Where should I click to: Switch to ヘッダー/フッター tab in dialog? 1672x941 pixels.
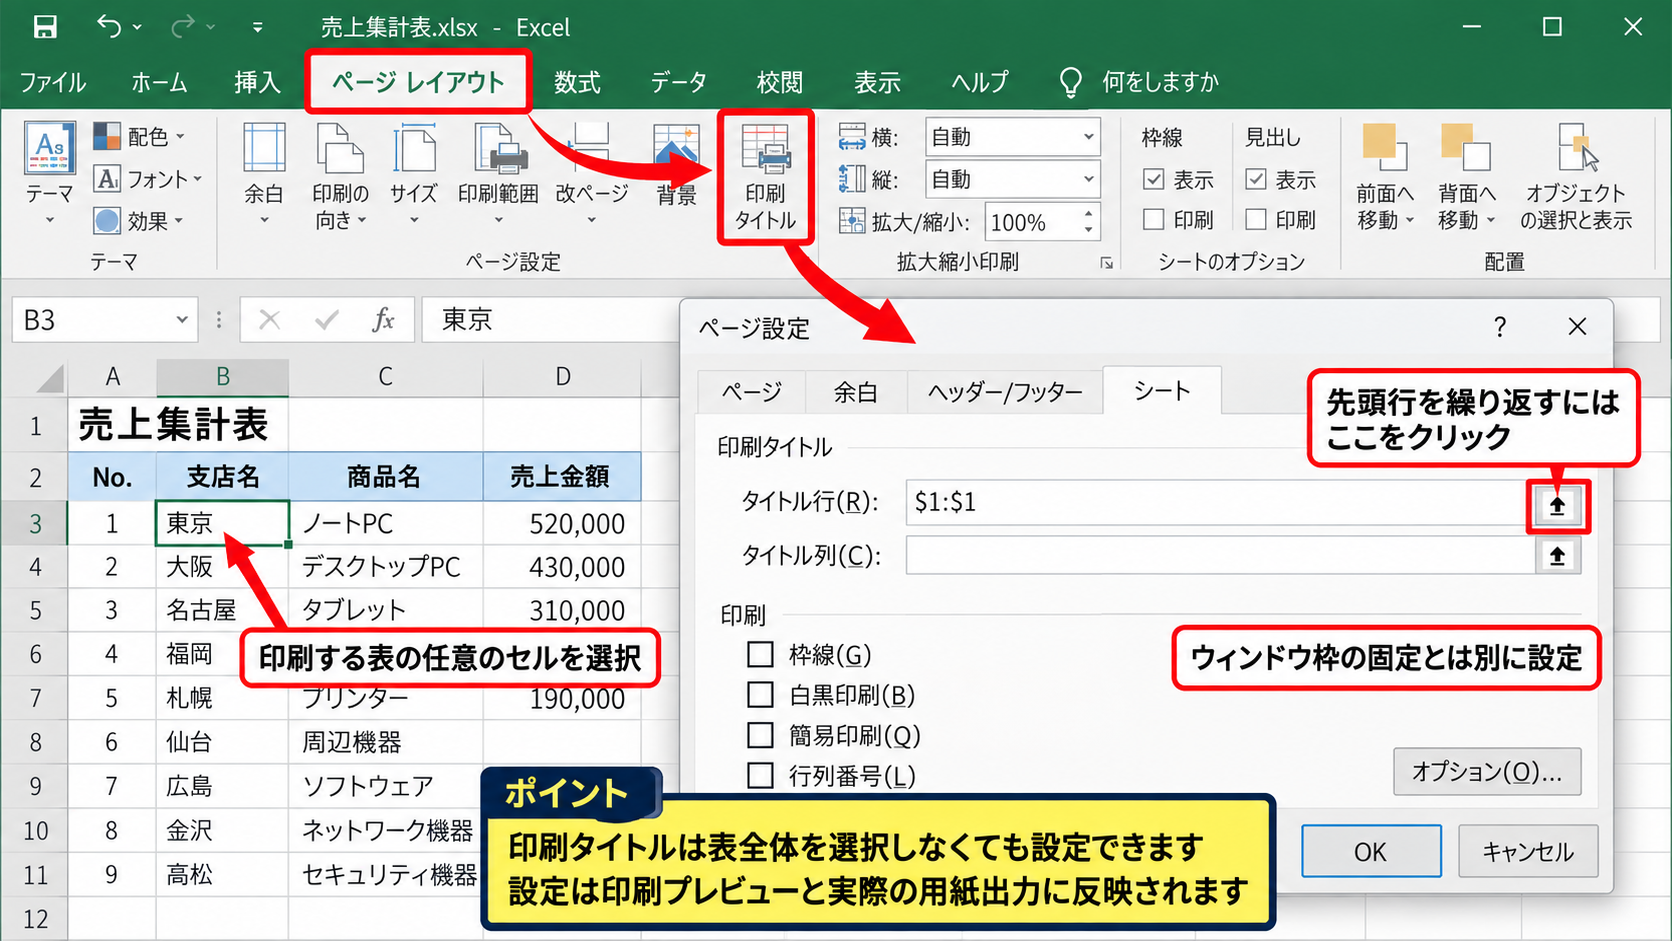point(1005,392)
